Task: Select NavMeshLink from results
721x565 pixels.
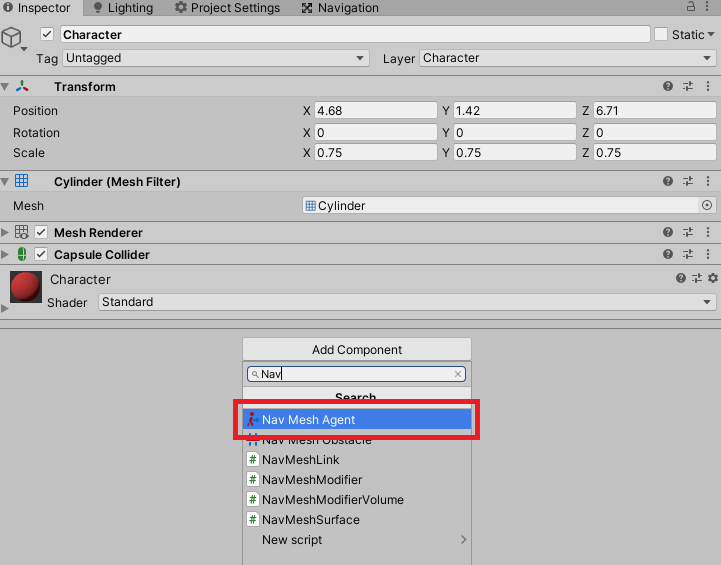Action: [357, 459]
